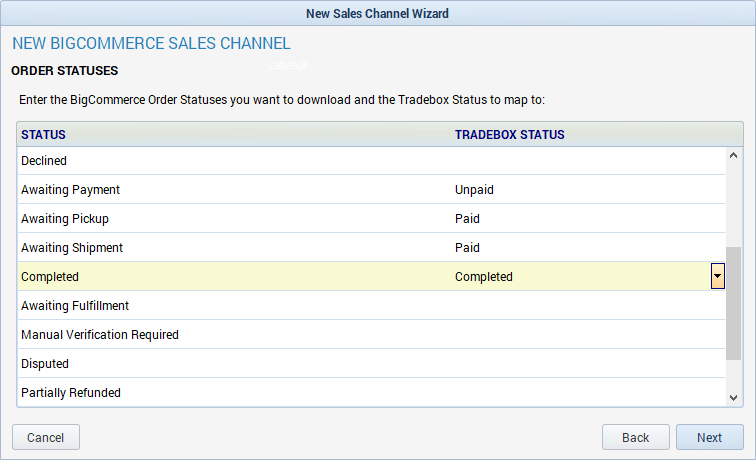Click the scroll down arrow of the status list

[x=733, y=398]
